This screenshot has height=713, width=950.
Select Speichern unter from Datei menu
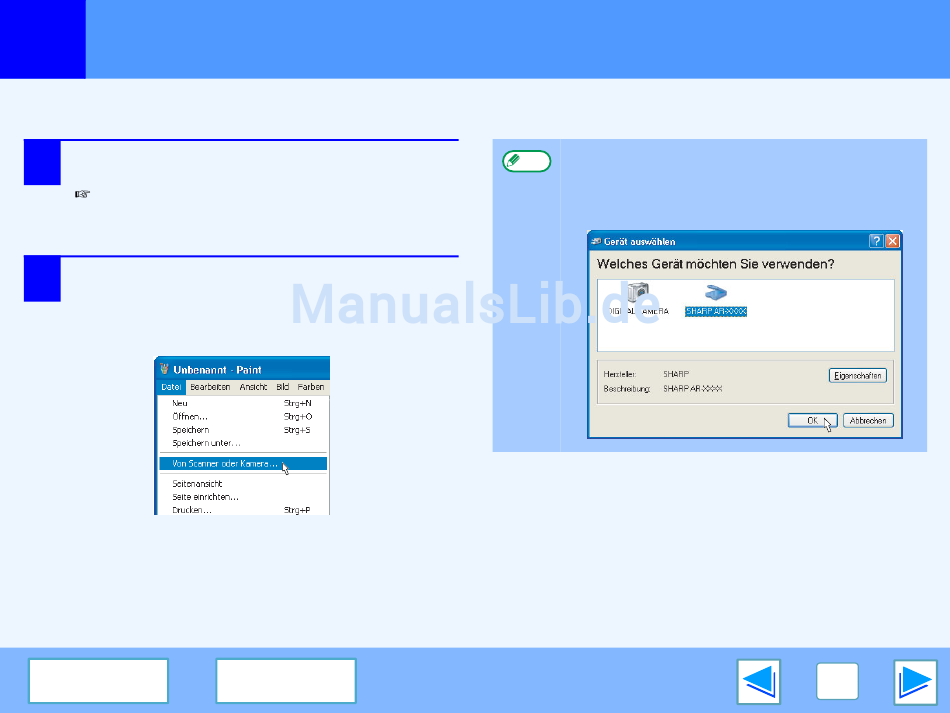(x=206, y=443)
